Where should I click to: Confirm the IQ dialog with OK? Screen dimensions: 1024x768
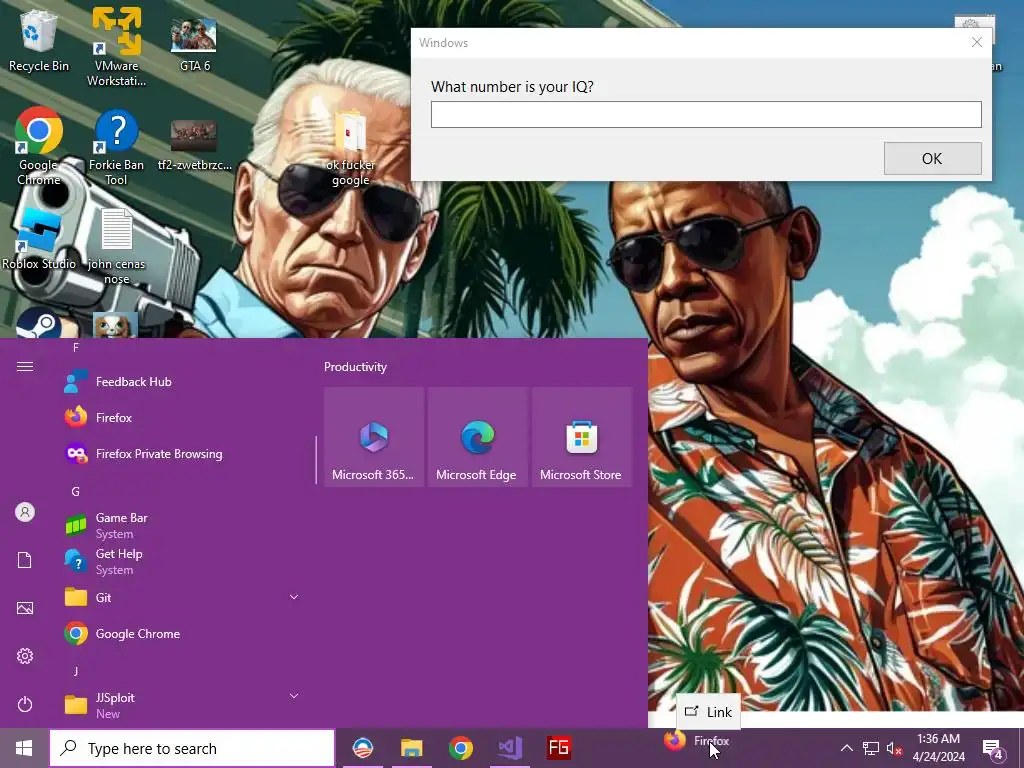click(x=932, y=159)
